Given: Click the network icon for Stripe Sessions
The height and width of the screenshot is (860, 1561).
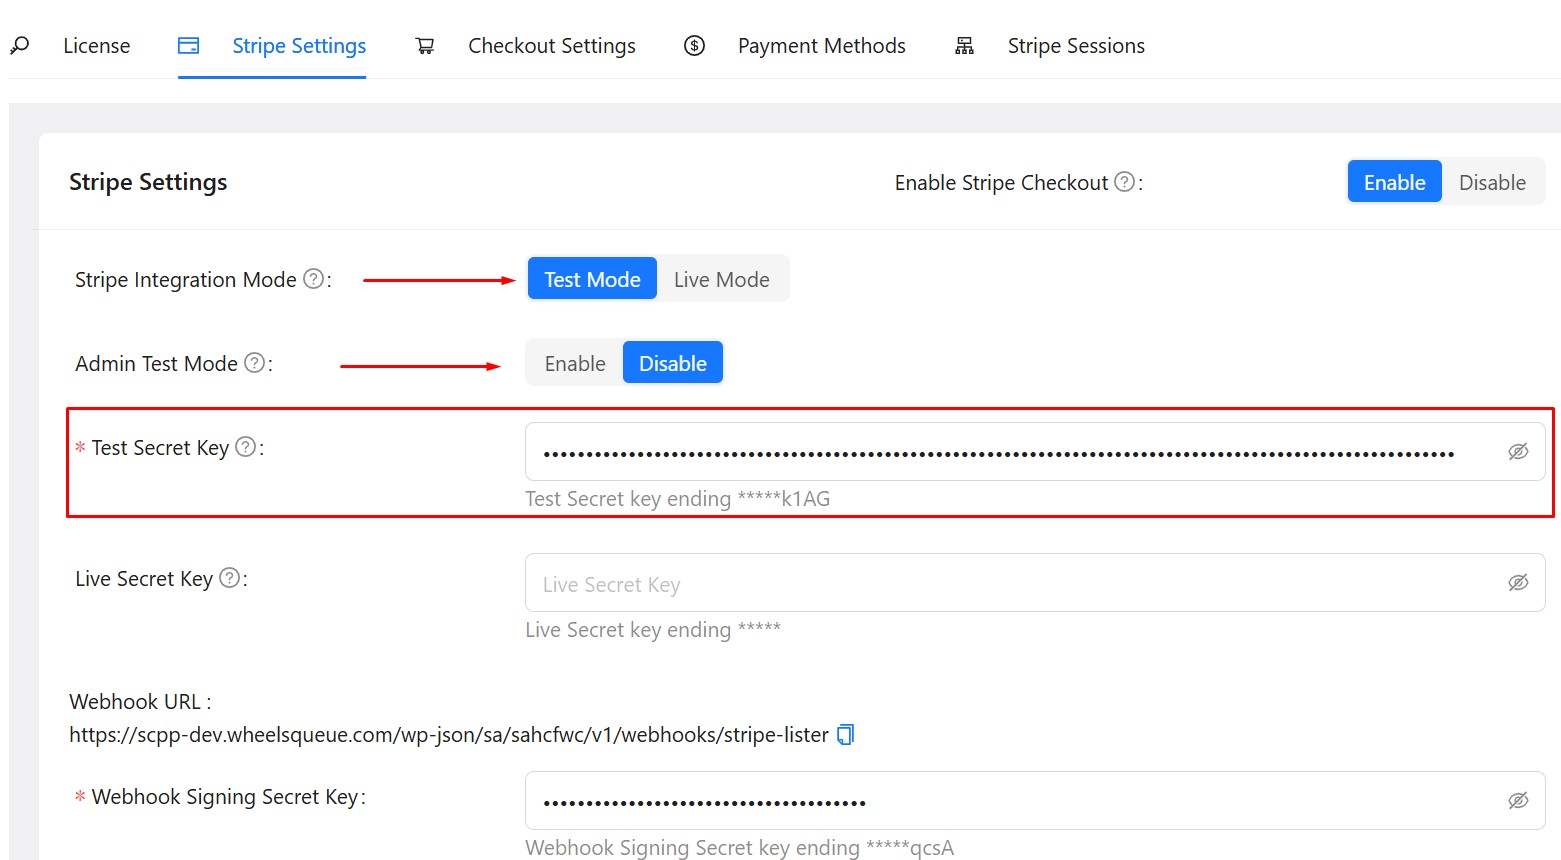Looking at the screenshot, I should 964,46.
